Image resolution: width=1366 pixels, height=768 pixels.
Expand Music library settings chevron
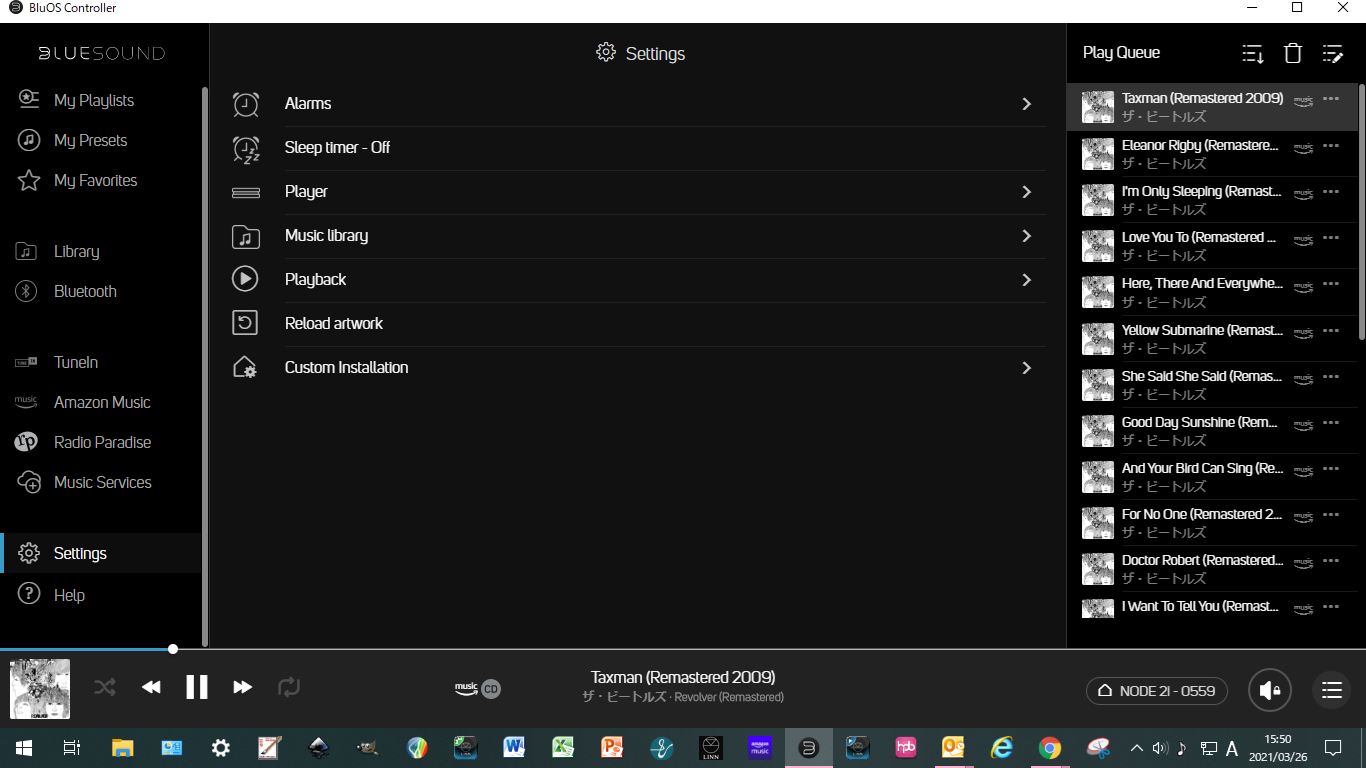(x=1026, y=236)
